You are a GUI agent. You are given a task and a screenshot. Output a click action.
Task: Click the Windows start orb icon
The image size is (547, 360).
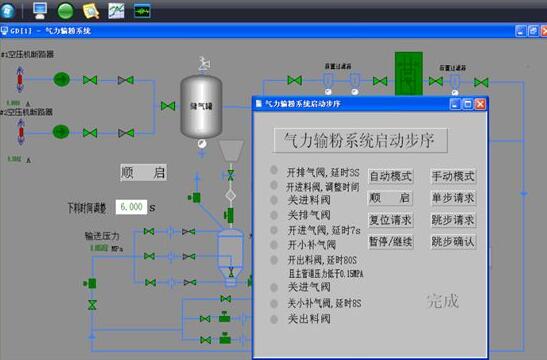(x=8, y=10)
